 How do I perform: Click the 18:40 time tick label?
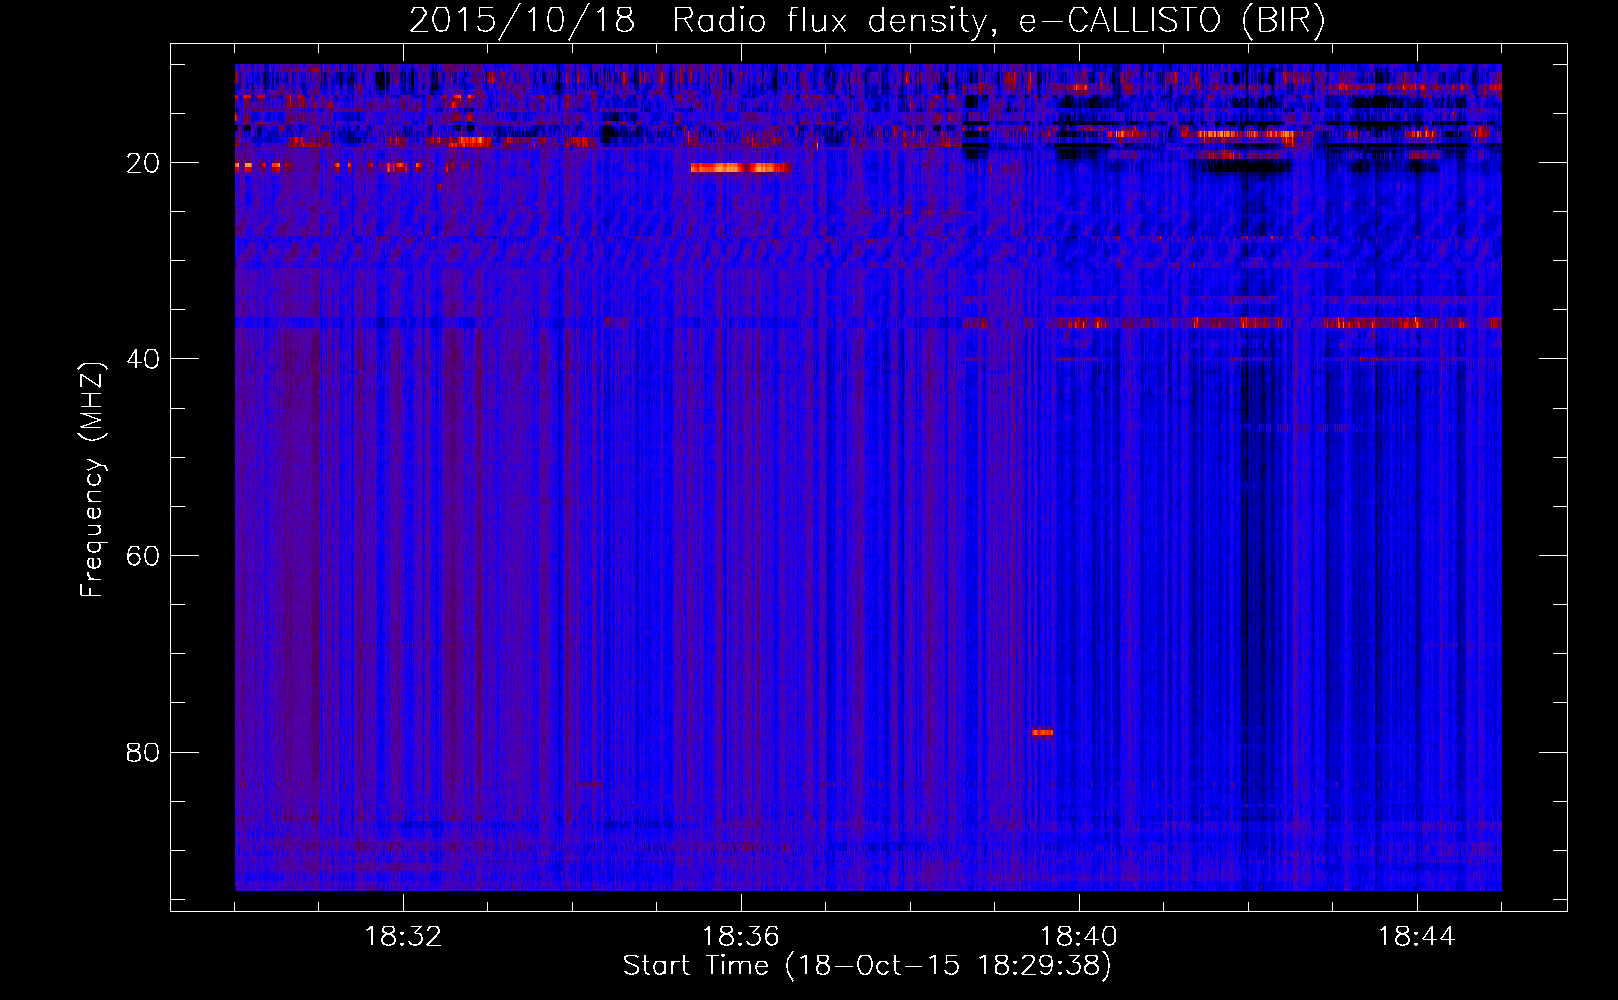click(x=1079, y=937)
